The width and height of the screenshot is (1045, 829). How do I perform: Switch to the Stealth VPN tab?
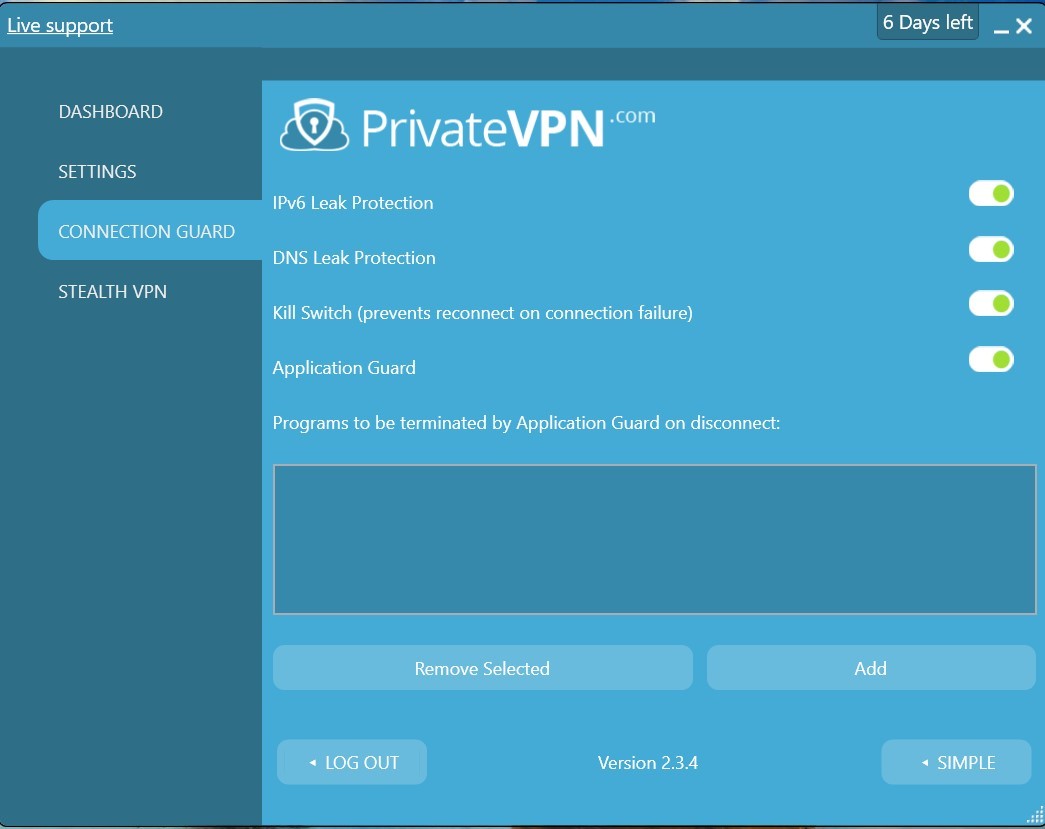113,292
